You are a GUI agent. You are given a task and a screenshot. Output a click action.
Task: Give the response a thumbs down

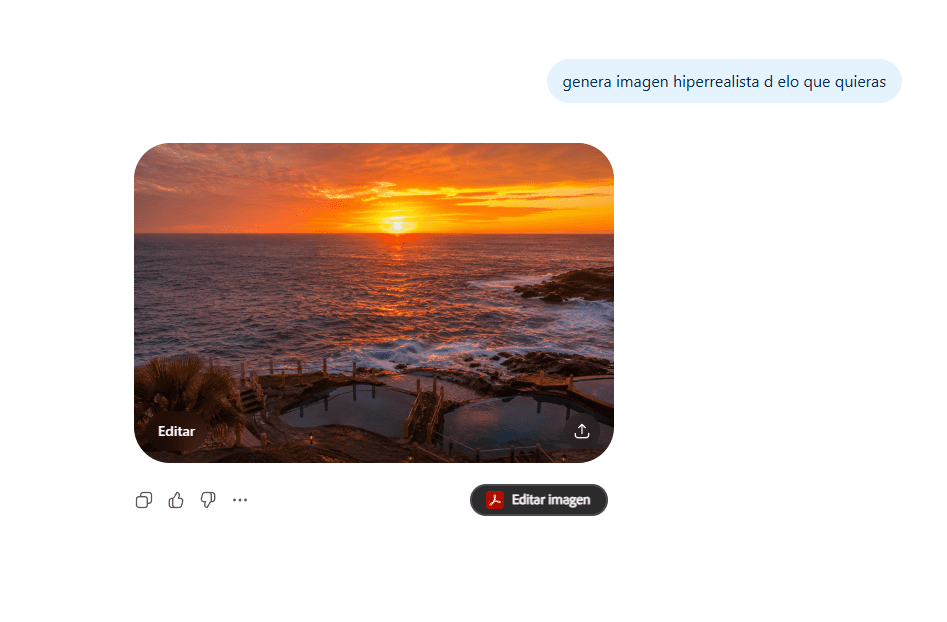pyautogui.click(x=208, y=500)
